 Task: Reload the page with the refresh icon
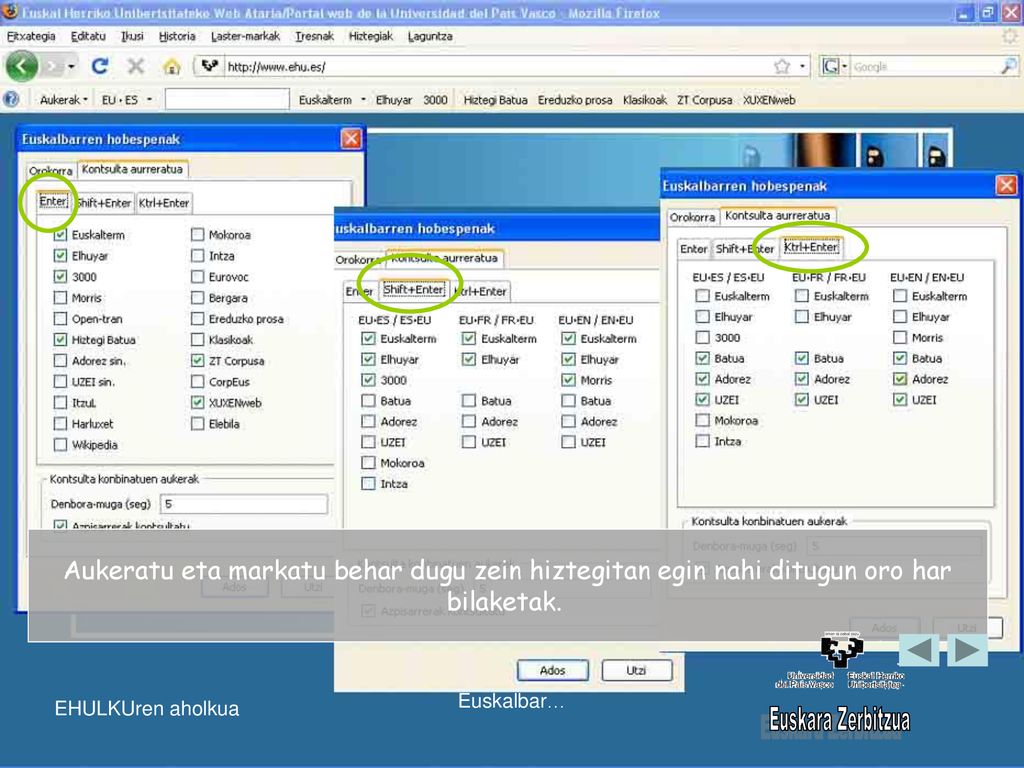point(100,66)
